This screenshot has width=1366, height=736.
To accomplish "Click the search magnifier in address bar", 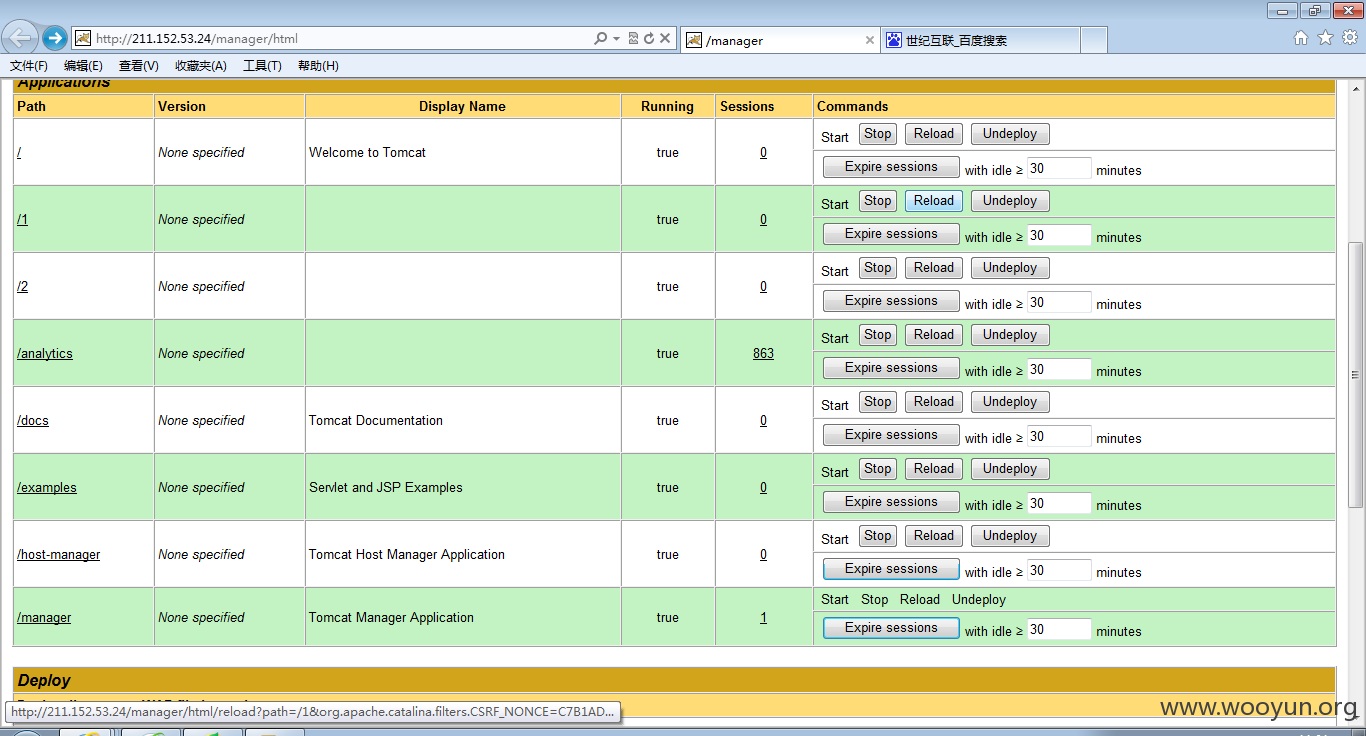I will [x=600, y=39].
